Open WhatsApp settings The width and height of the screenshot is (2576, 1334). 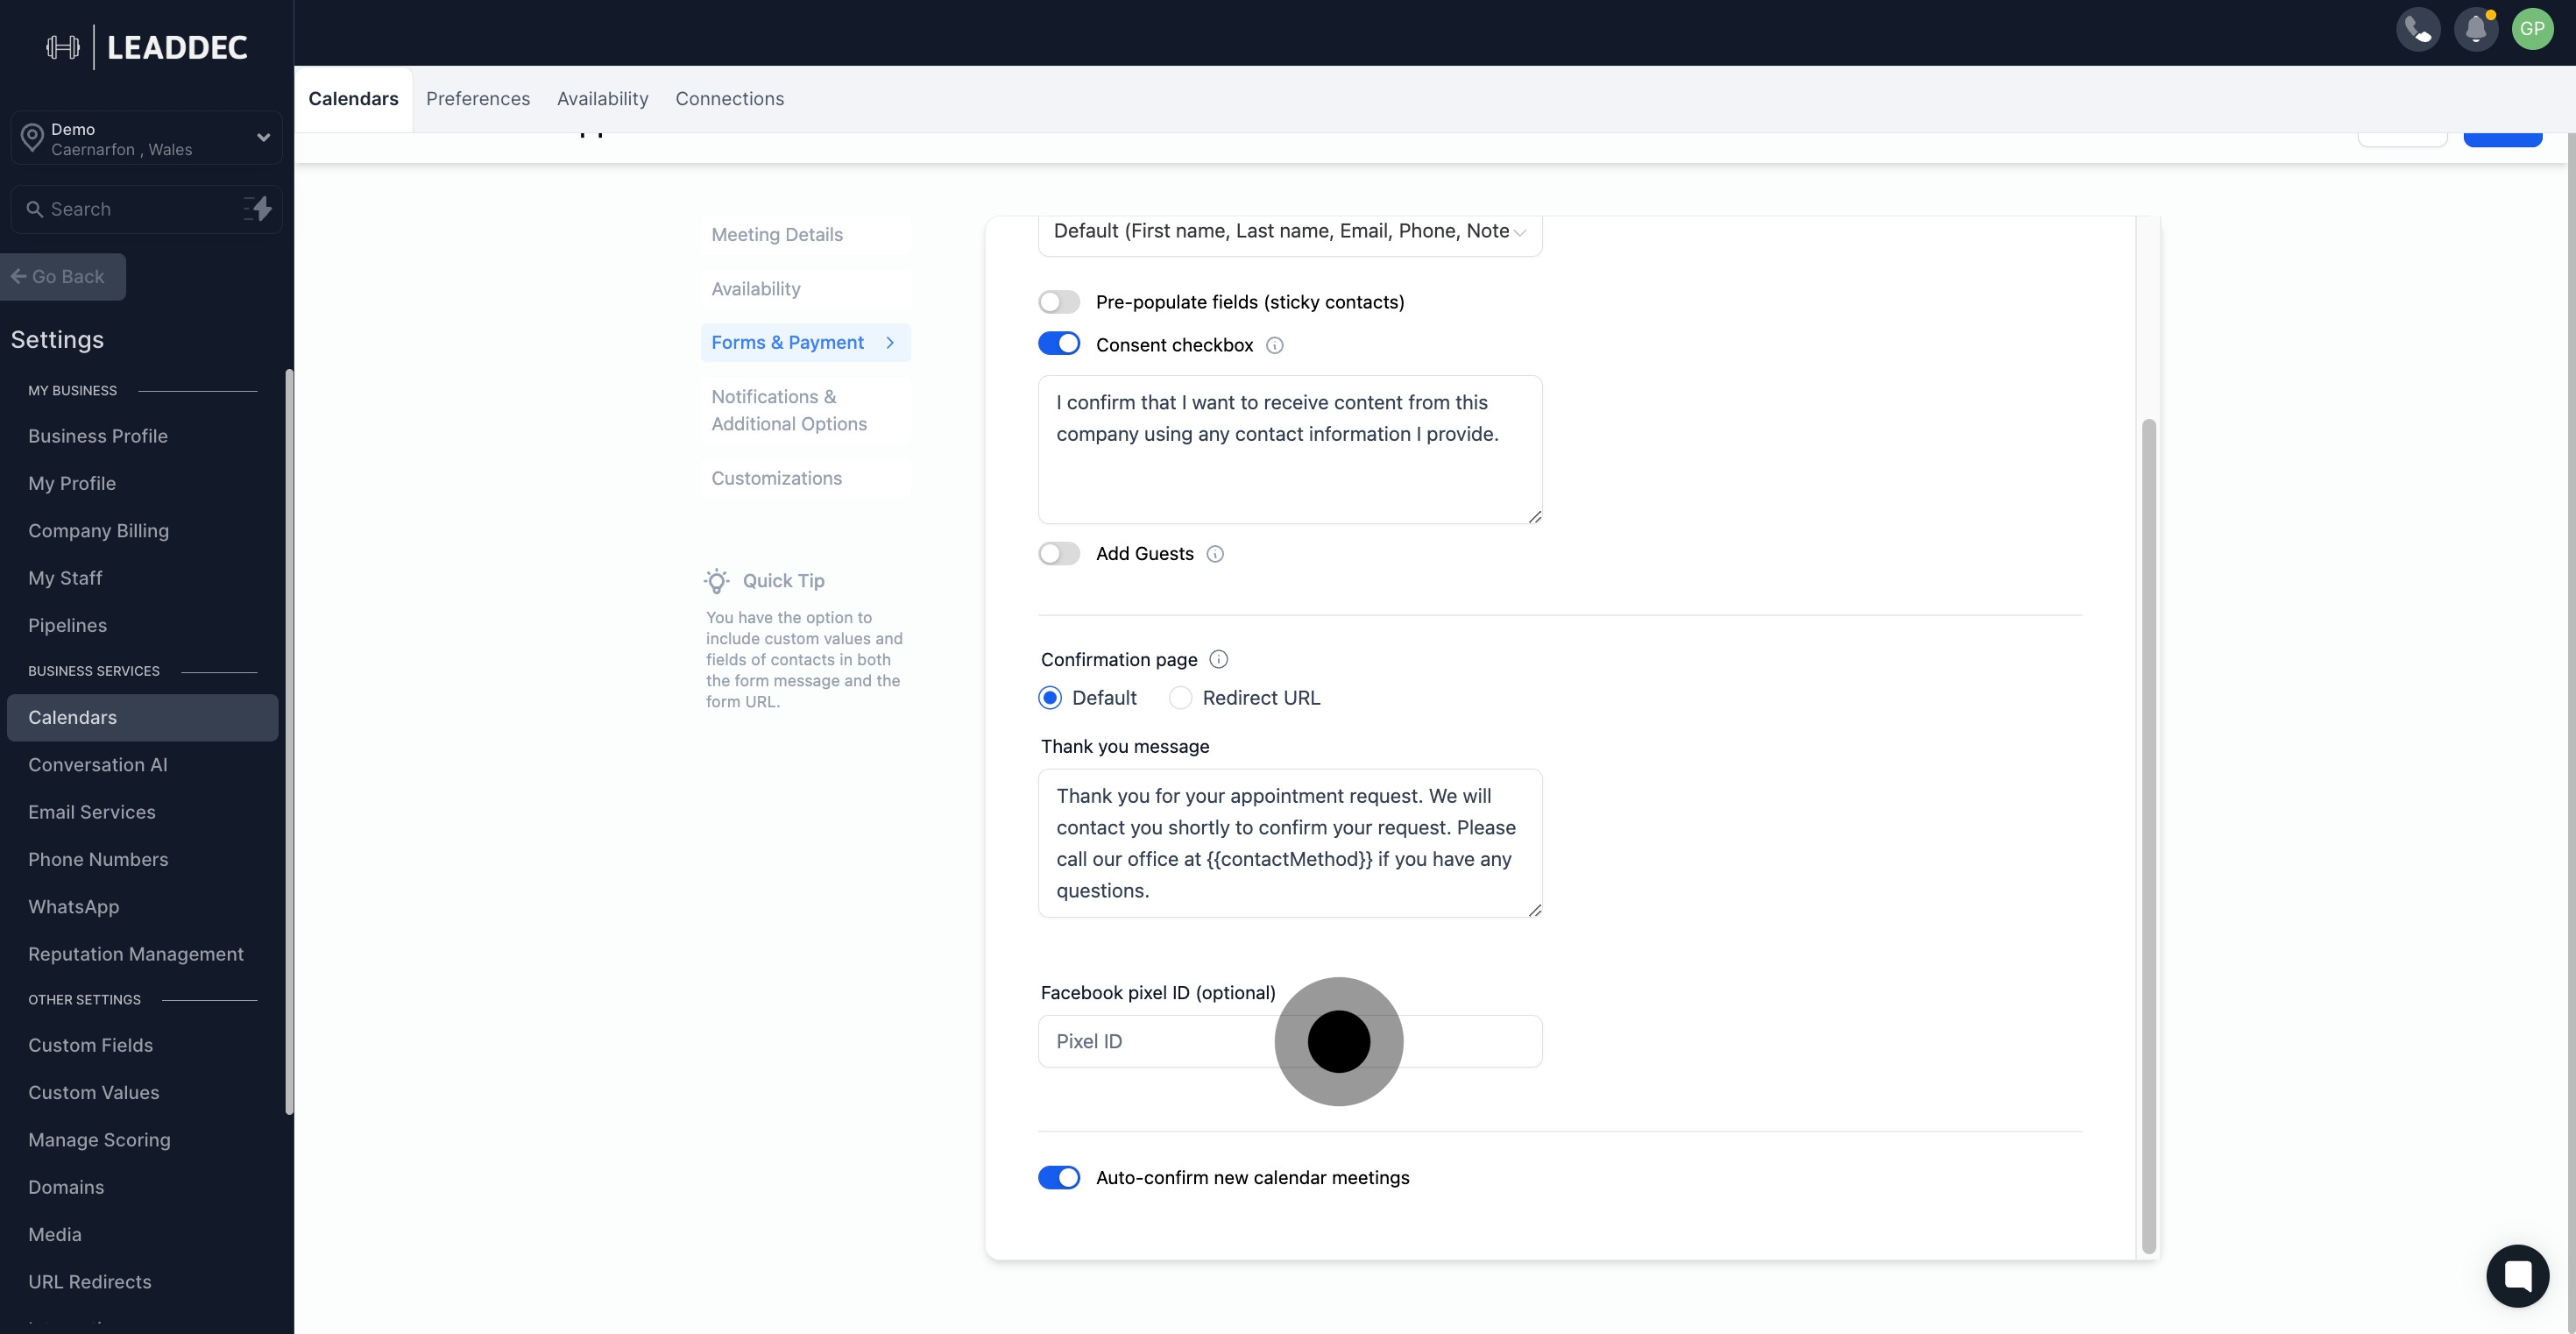point(73,907)
